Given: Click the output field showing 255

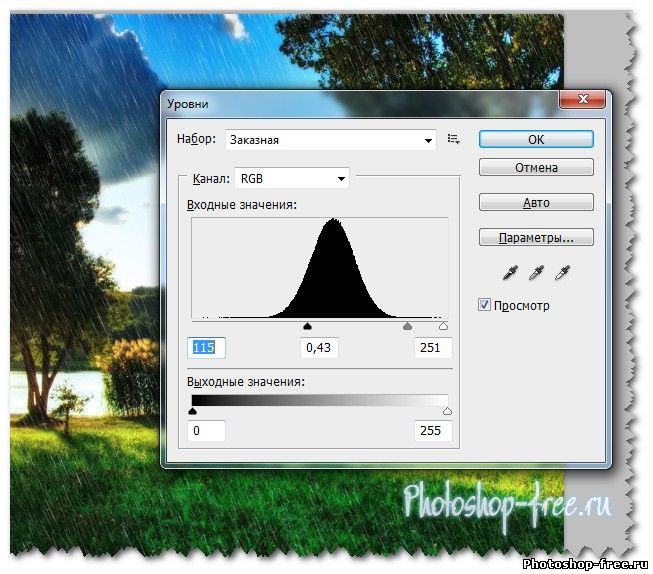Looking at the screenshot, I should pyautogui.click(x=433, y=431).
